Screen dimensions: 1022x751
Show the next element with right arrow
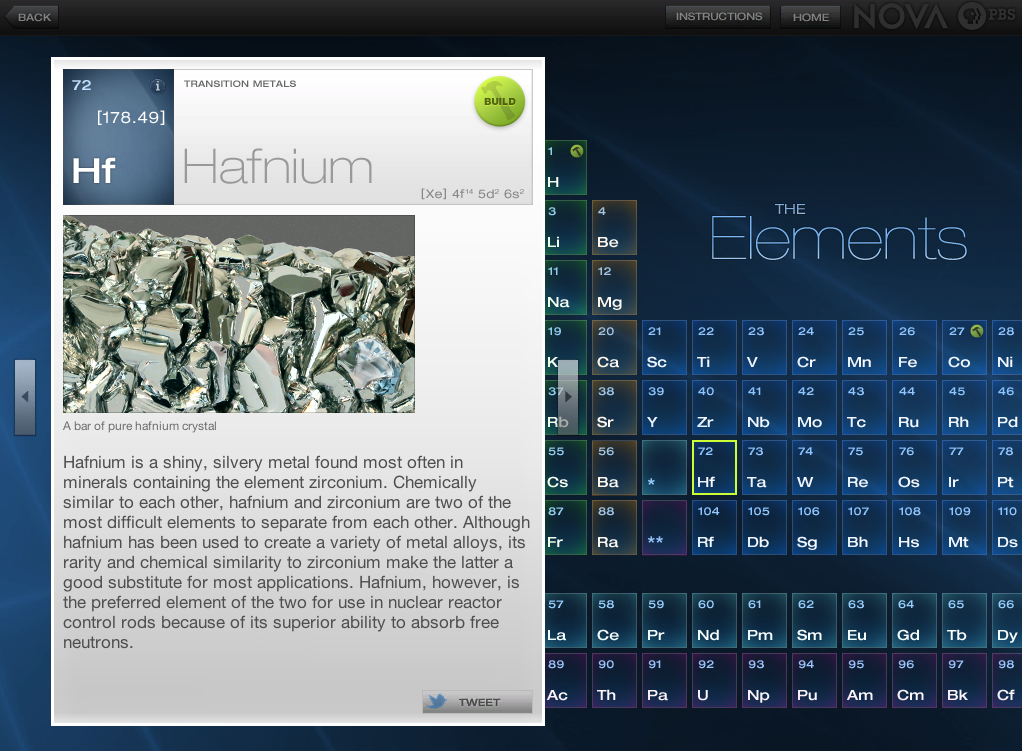coord(568,396)
